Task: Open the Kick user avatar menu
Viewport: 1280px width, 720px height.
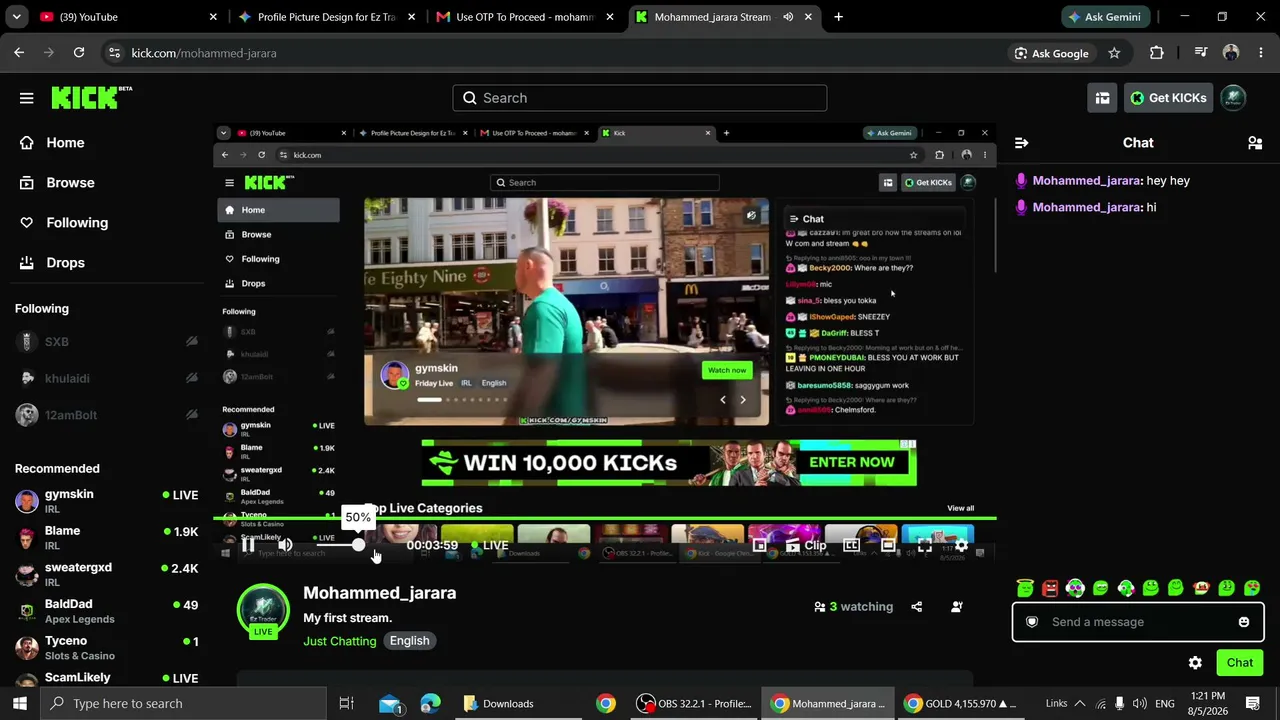Action: 1233,98
